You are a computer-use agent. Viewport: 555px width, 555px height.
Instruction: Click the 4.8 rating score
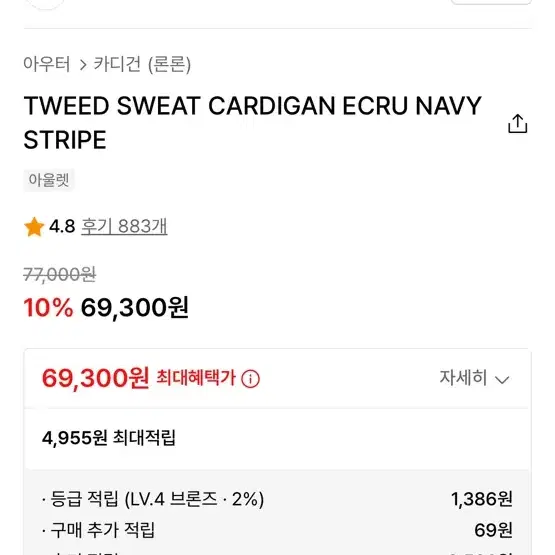click(x=62, y=226)
